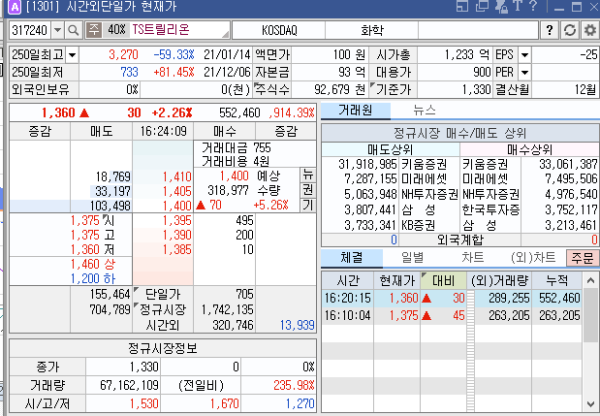This screenshot has width=600, height=416.
Task: Select the 16:10:04 trade row
Action: [452, 316]
